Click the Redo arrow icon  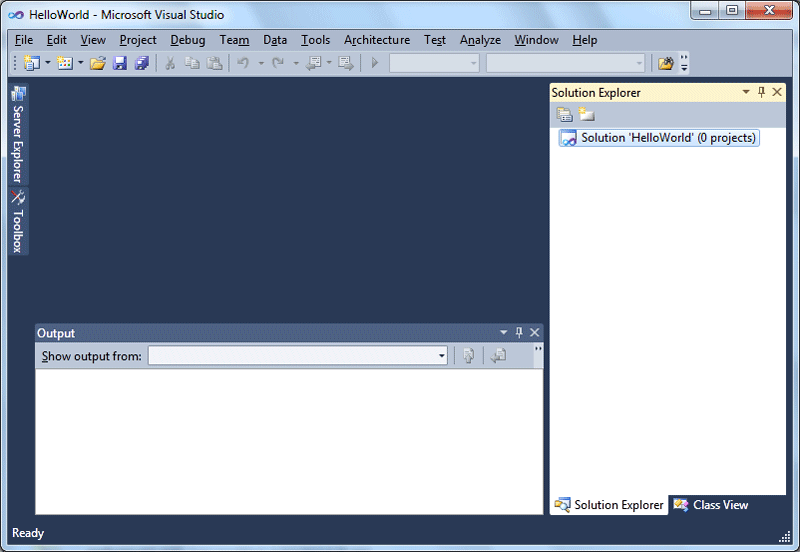tap(278, 63)
